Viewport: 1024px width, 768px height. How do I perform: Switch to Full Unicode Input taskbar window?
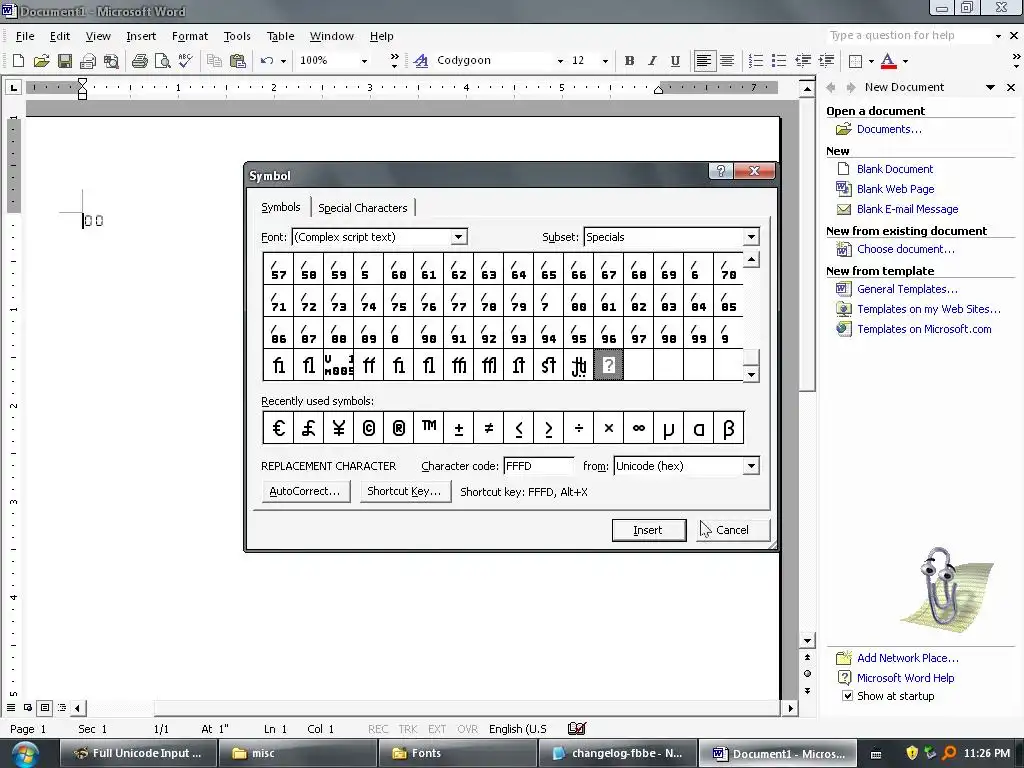click(x=139, y=754)
